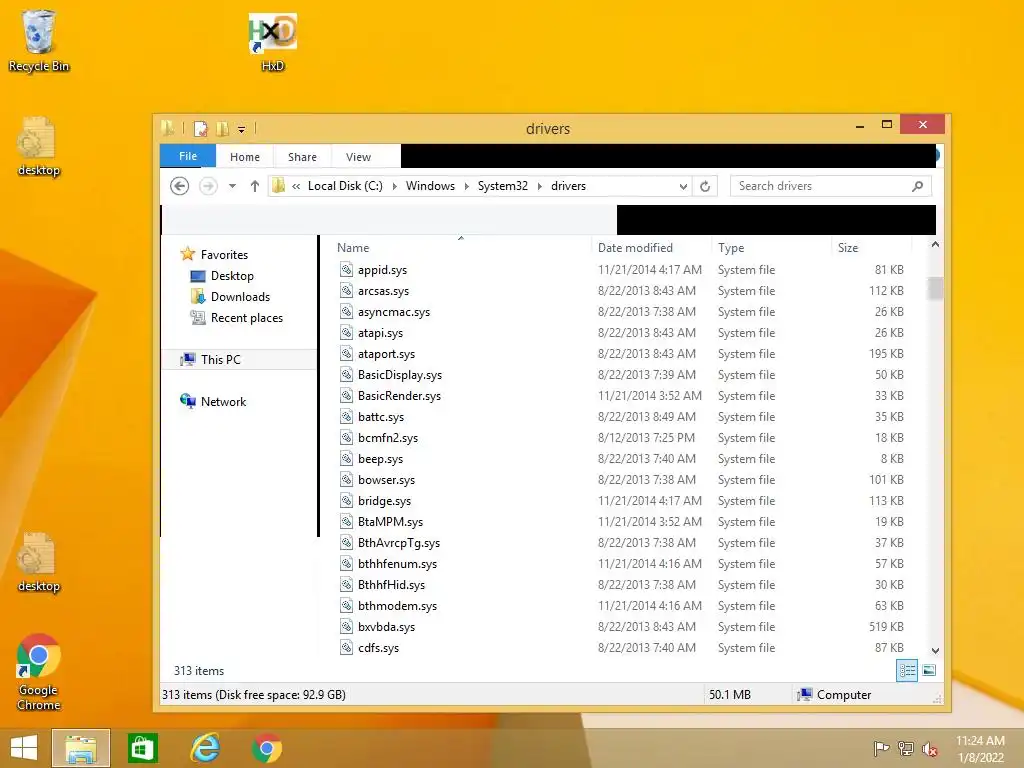Switch to Large icons view layout

(x=929, y=670)
